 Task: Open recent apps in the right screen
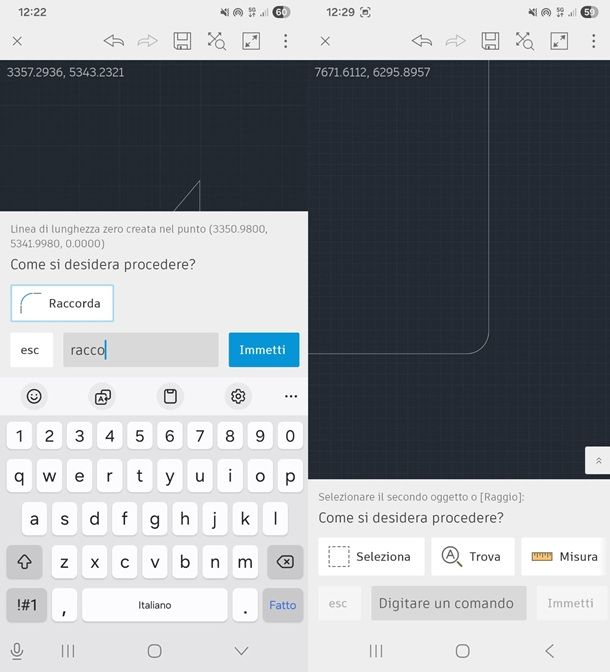click(376, 651)
